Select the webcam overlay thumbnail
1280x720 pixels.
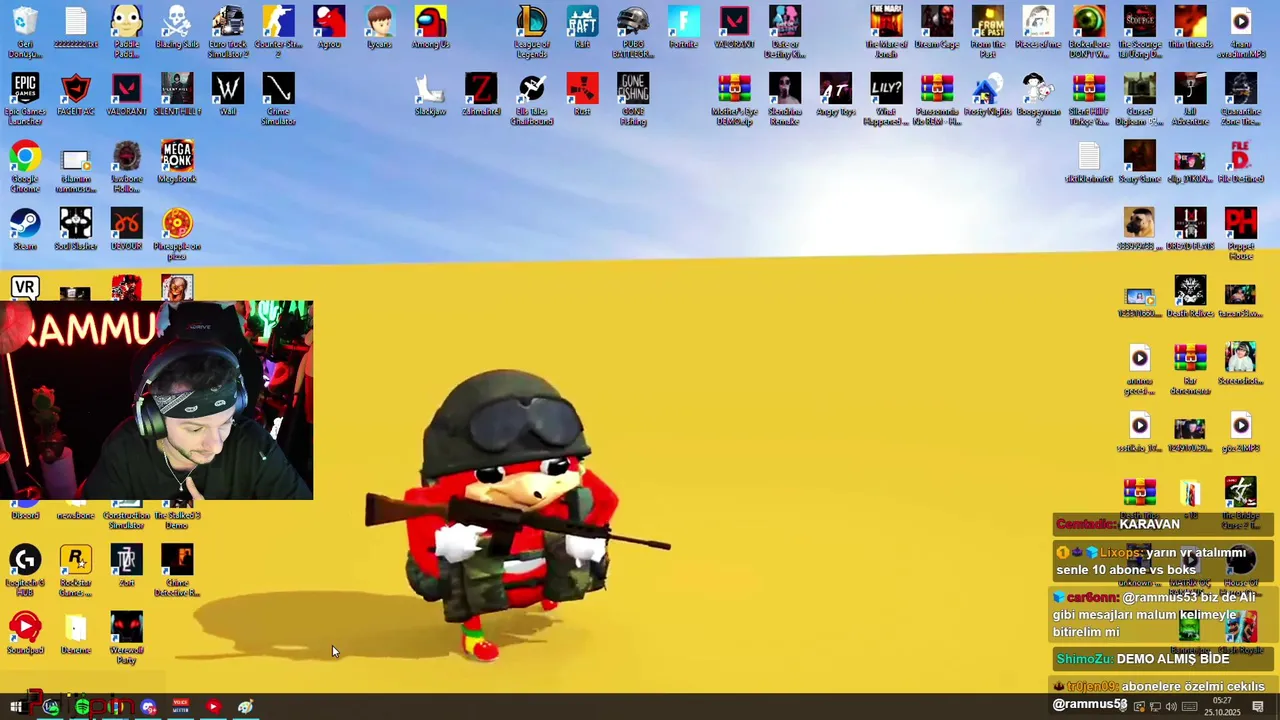click(x=156, y=400)
